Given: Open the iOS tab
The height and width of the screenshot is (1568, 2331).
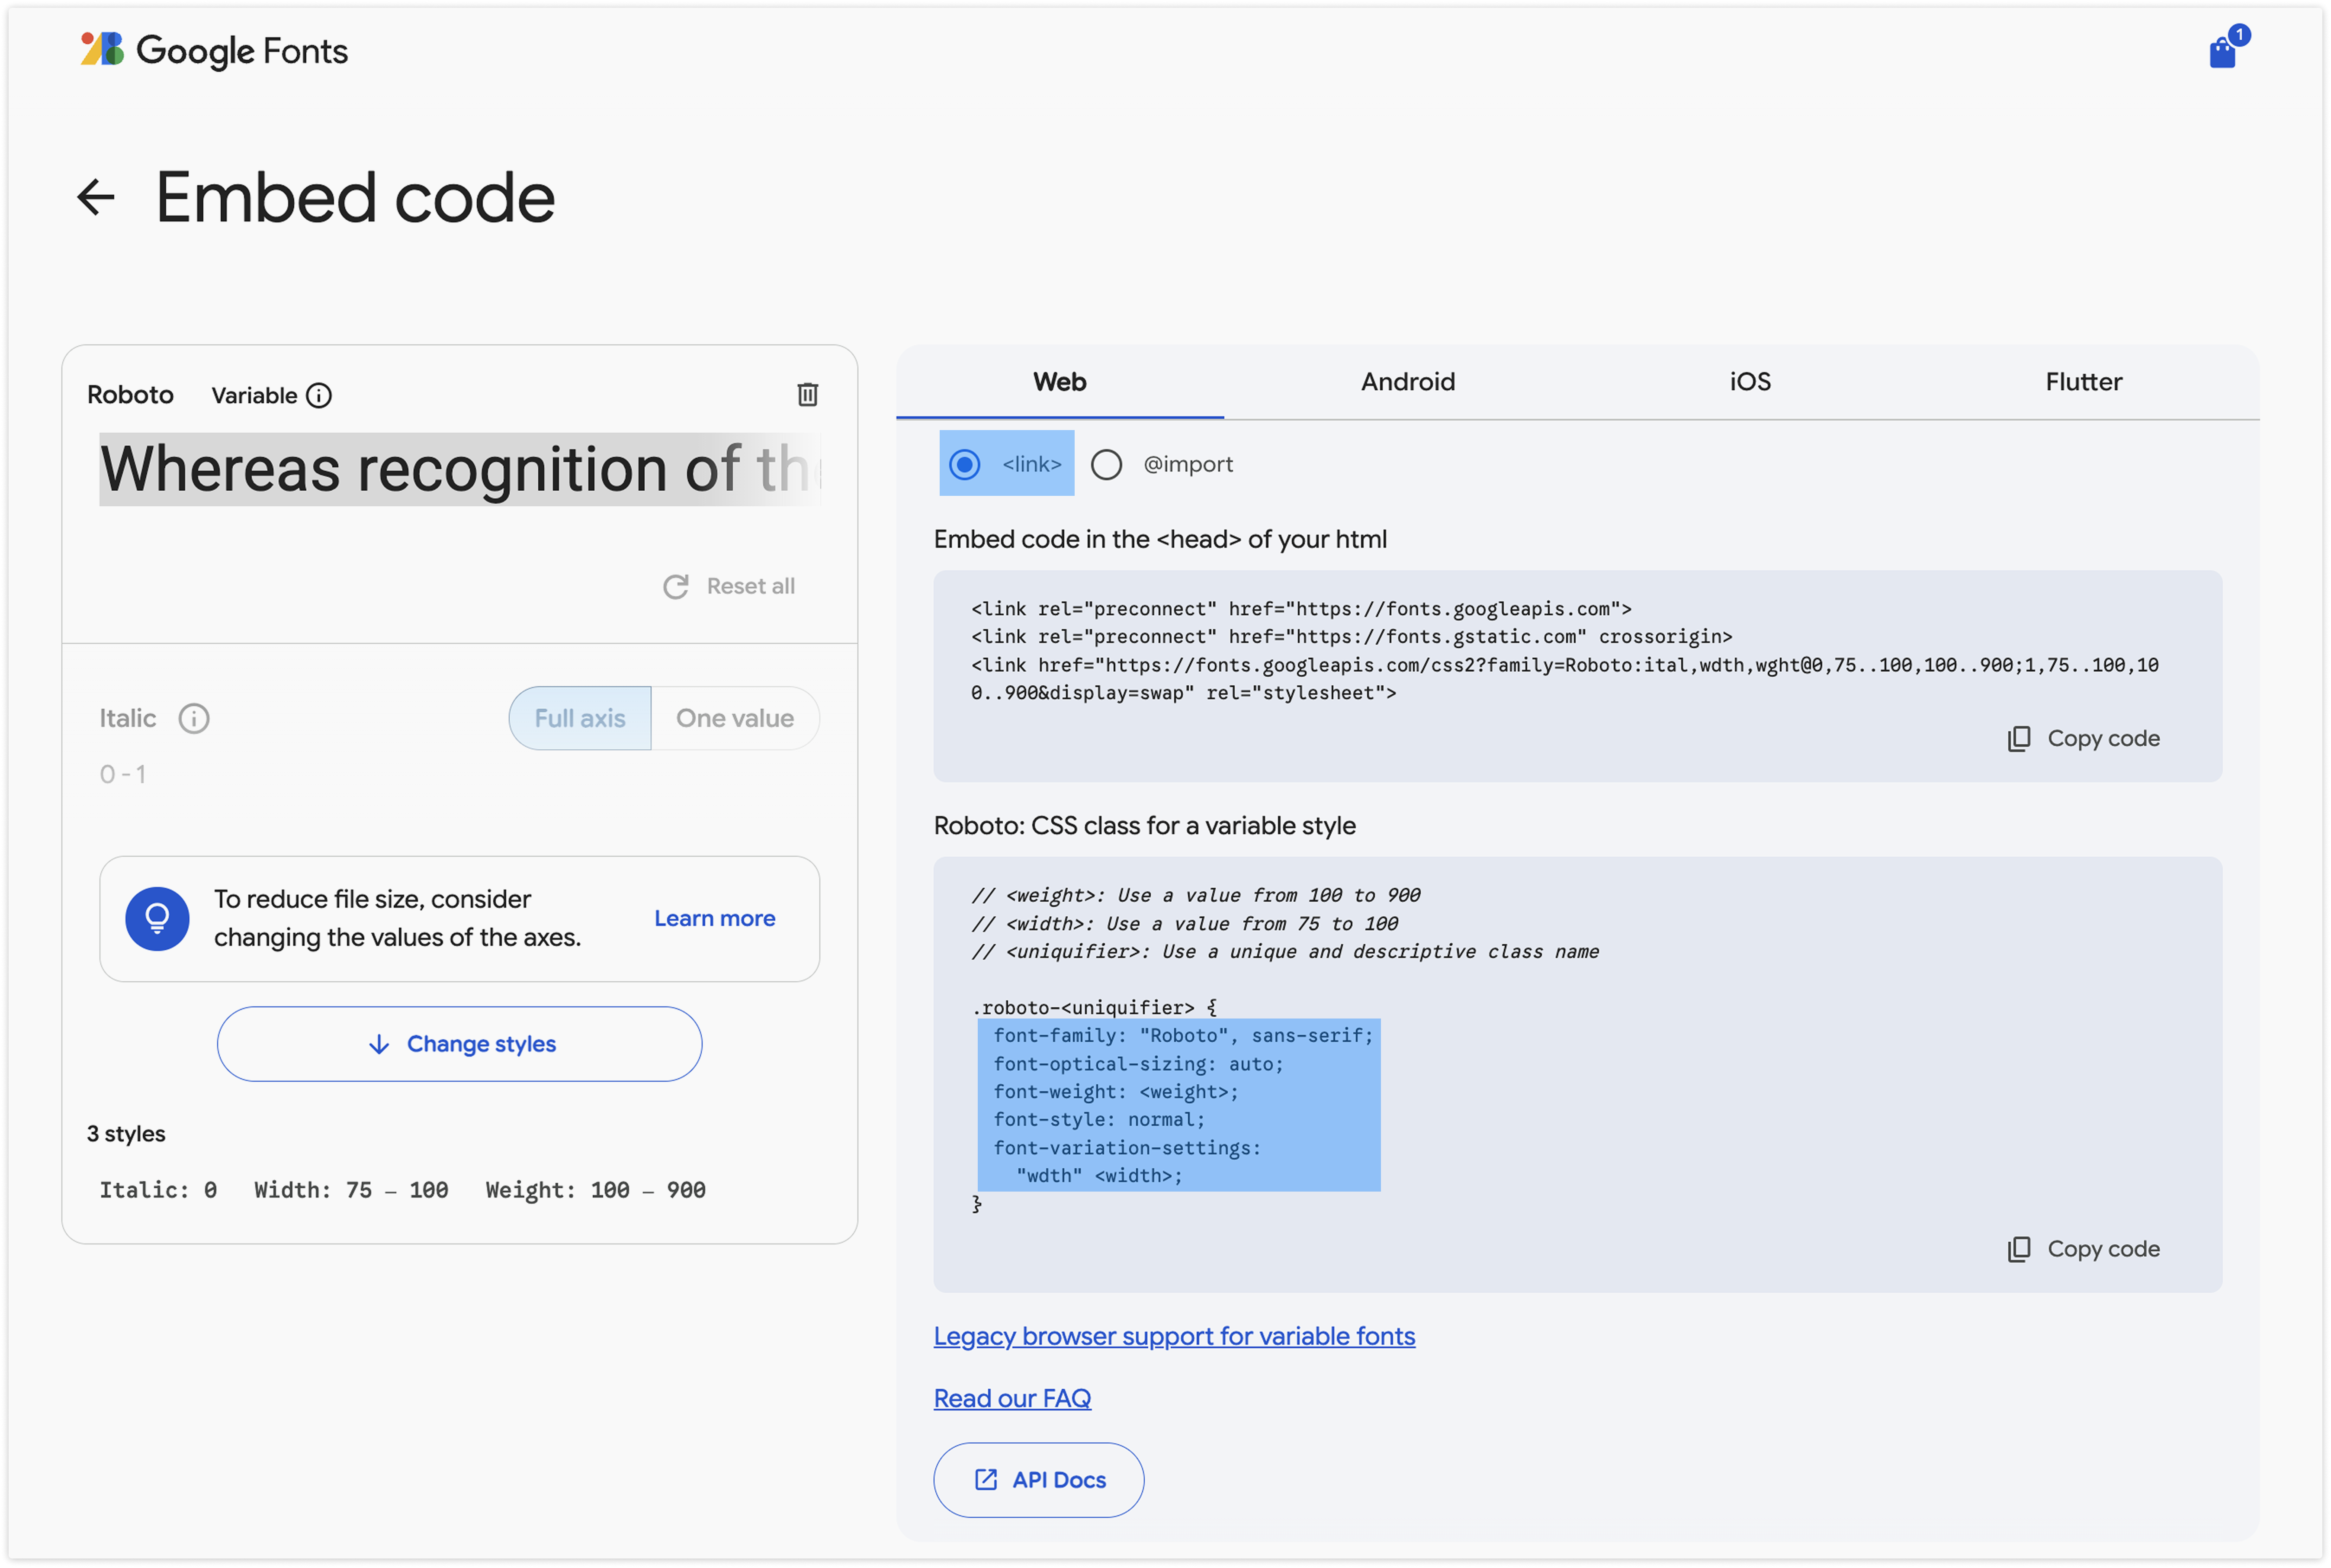Looking at the screenshot, I should click(1750, 382).
